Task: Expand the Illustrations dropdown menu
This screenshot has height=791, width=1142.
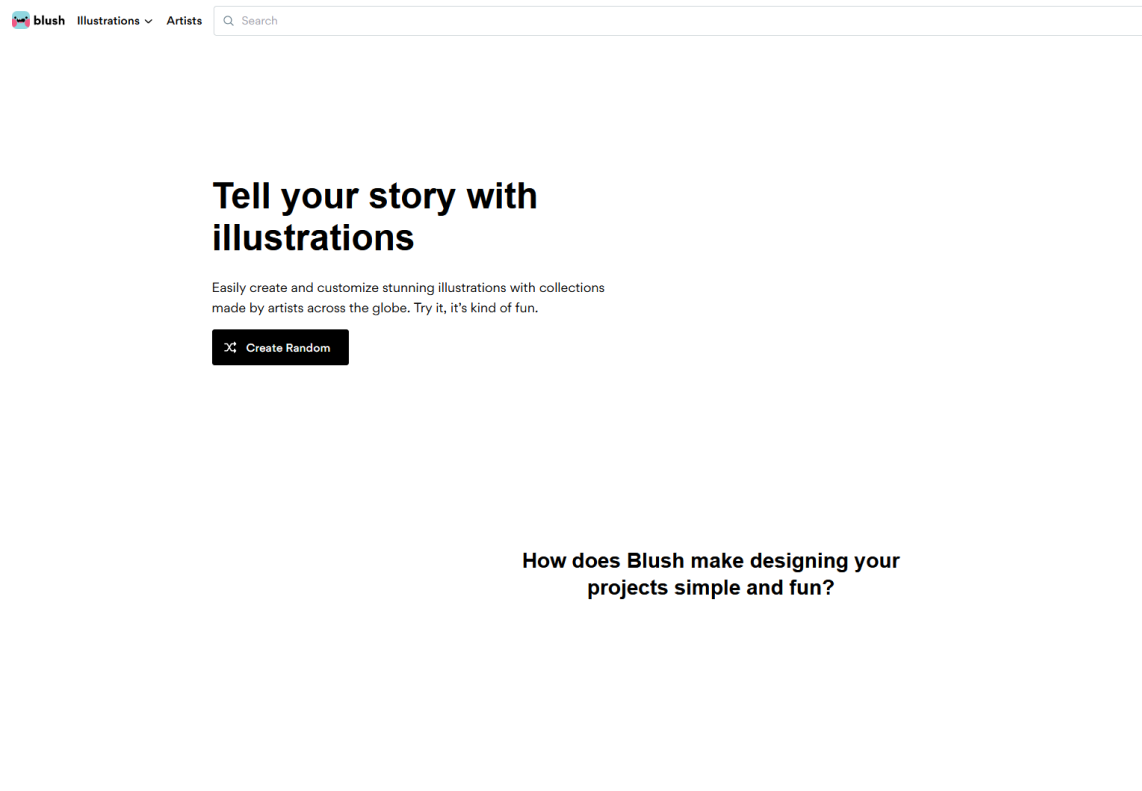Action: point(114,21)
